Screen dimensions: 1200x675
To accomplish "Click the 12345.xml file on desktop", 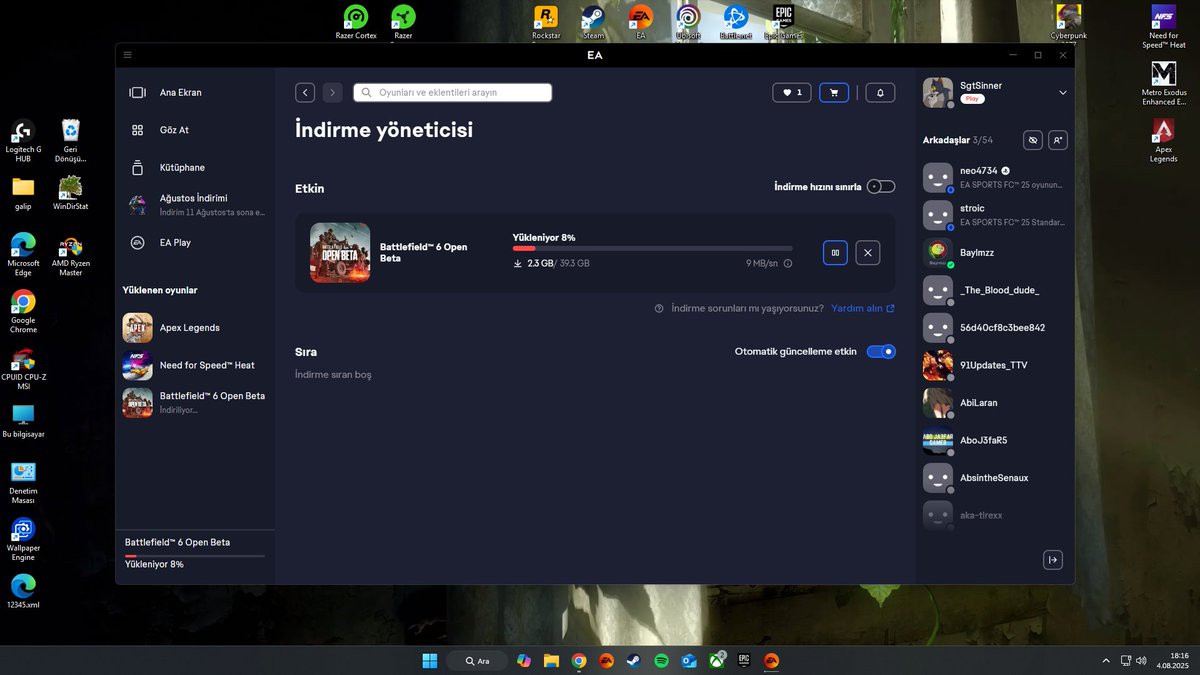I will pyautogui.click(x=23, y=591).
